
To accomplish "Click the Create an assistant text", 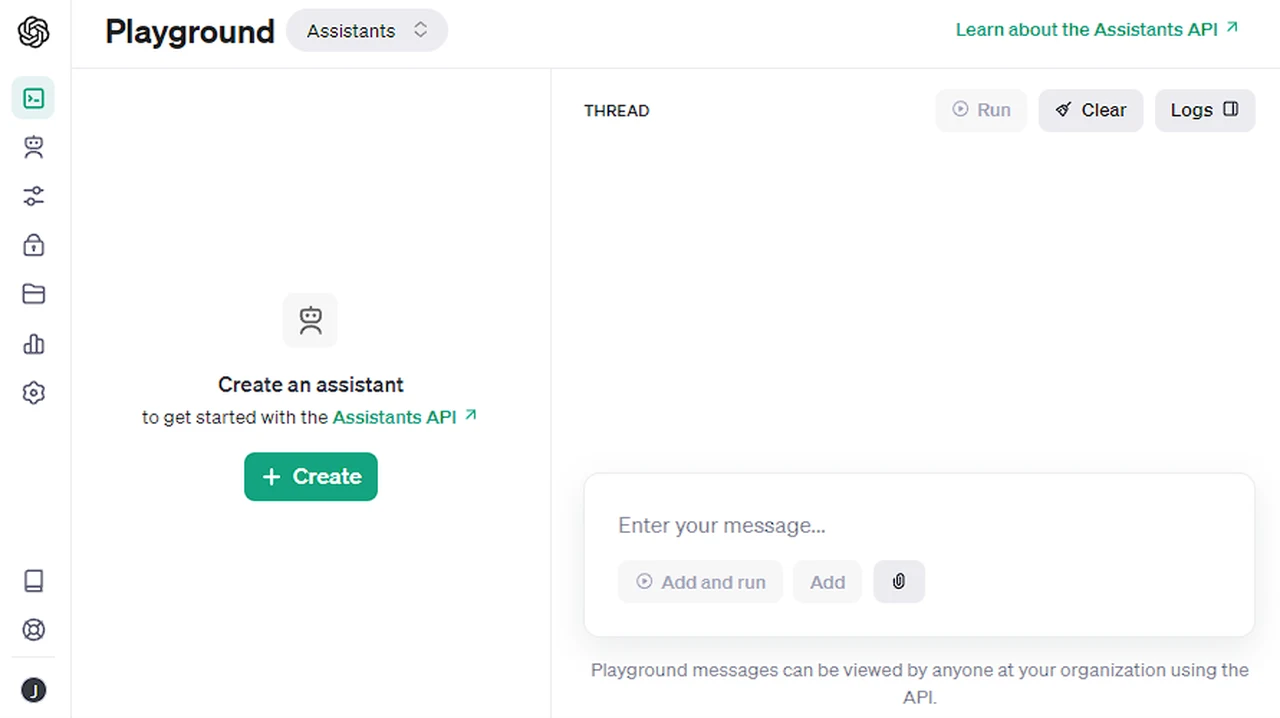I will [x=311, y=385].
